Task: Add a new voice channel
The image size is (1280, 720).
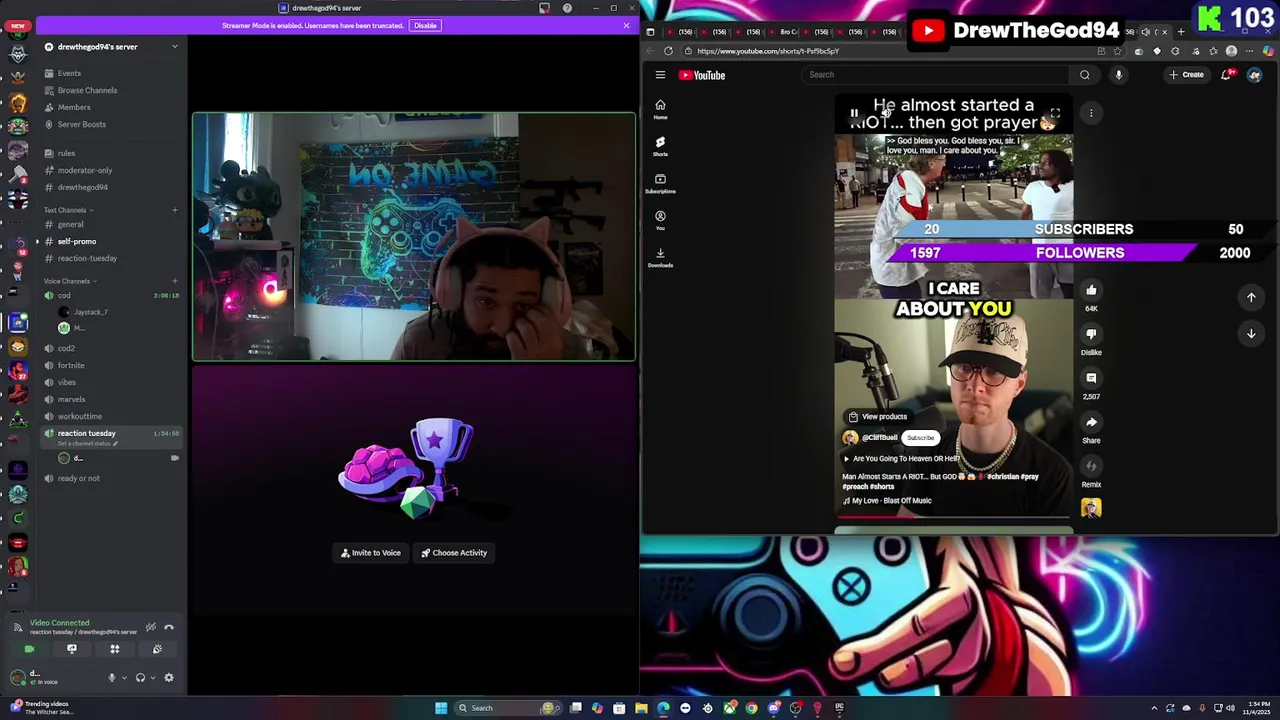Action: coord(174,281)
